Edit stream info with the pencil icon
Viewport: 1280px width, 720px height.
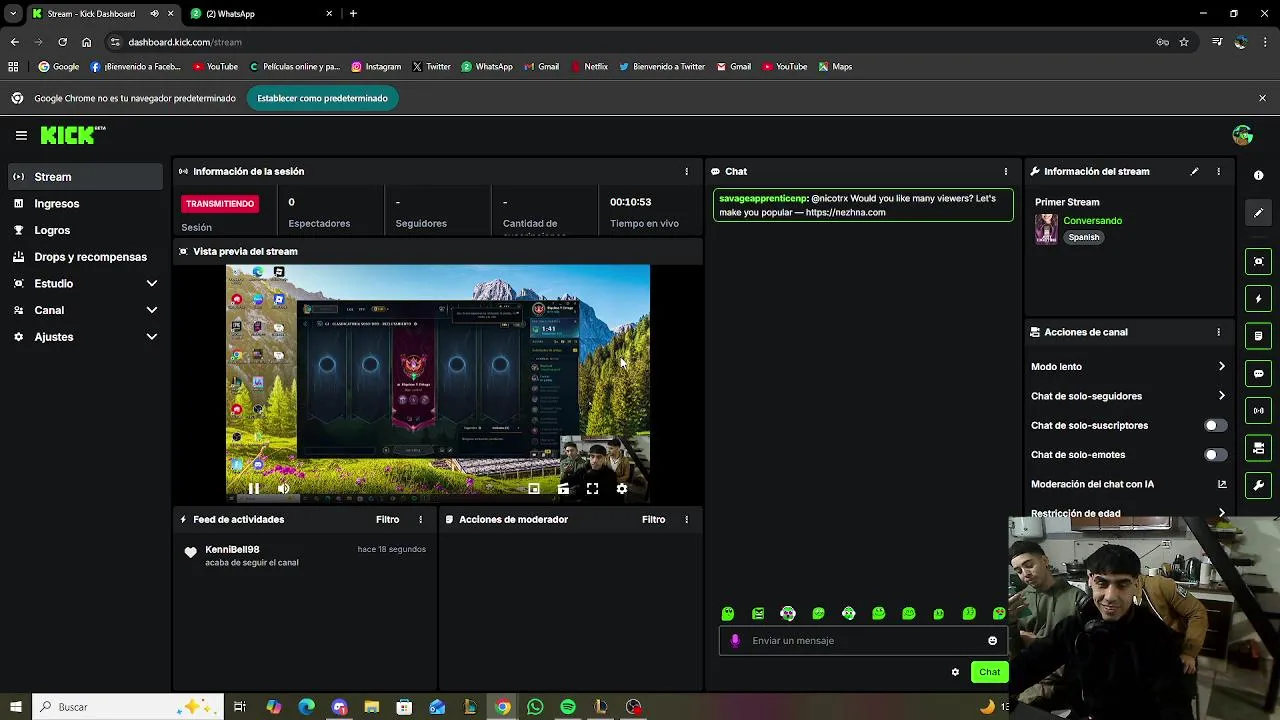pos(1194,171)
